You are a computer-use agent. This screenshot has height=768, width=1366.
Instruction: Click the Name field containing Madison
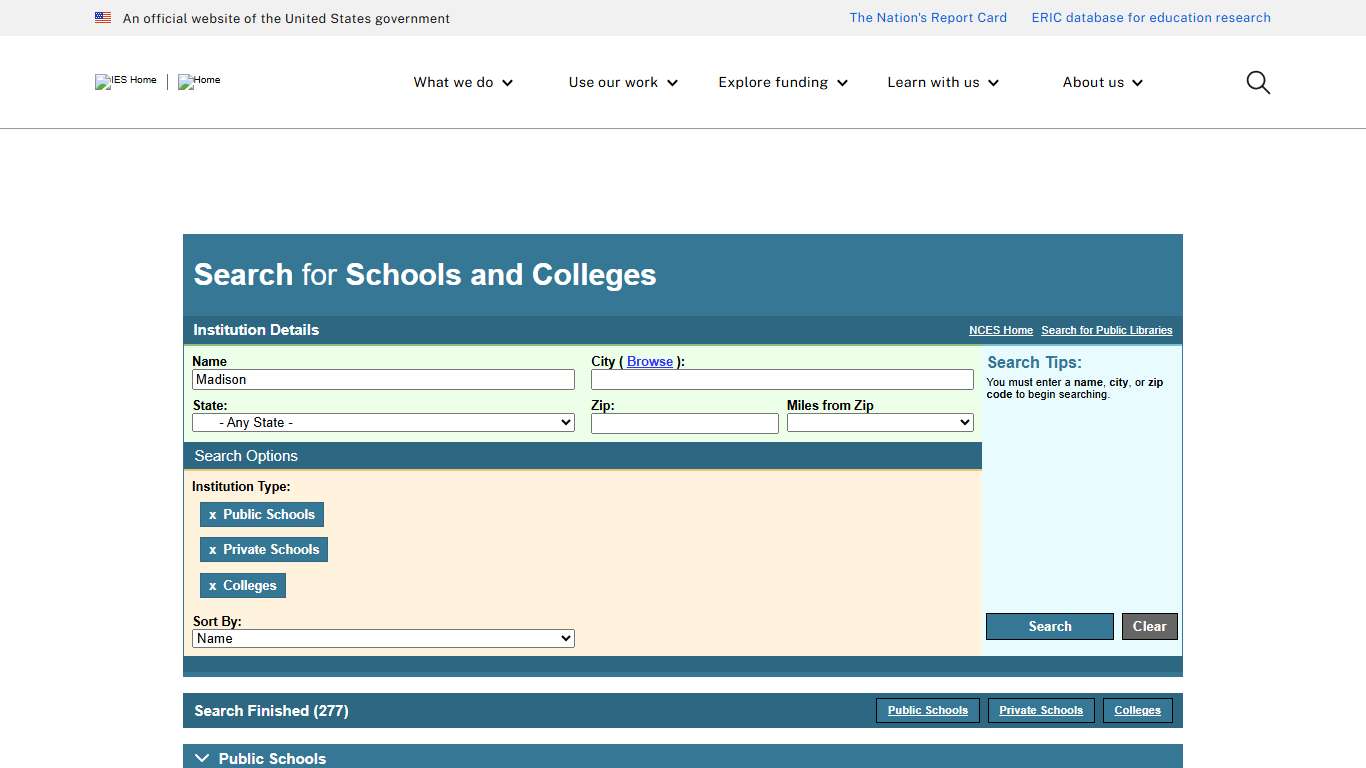coord(383,379)
